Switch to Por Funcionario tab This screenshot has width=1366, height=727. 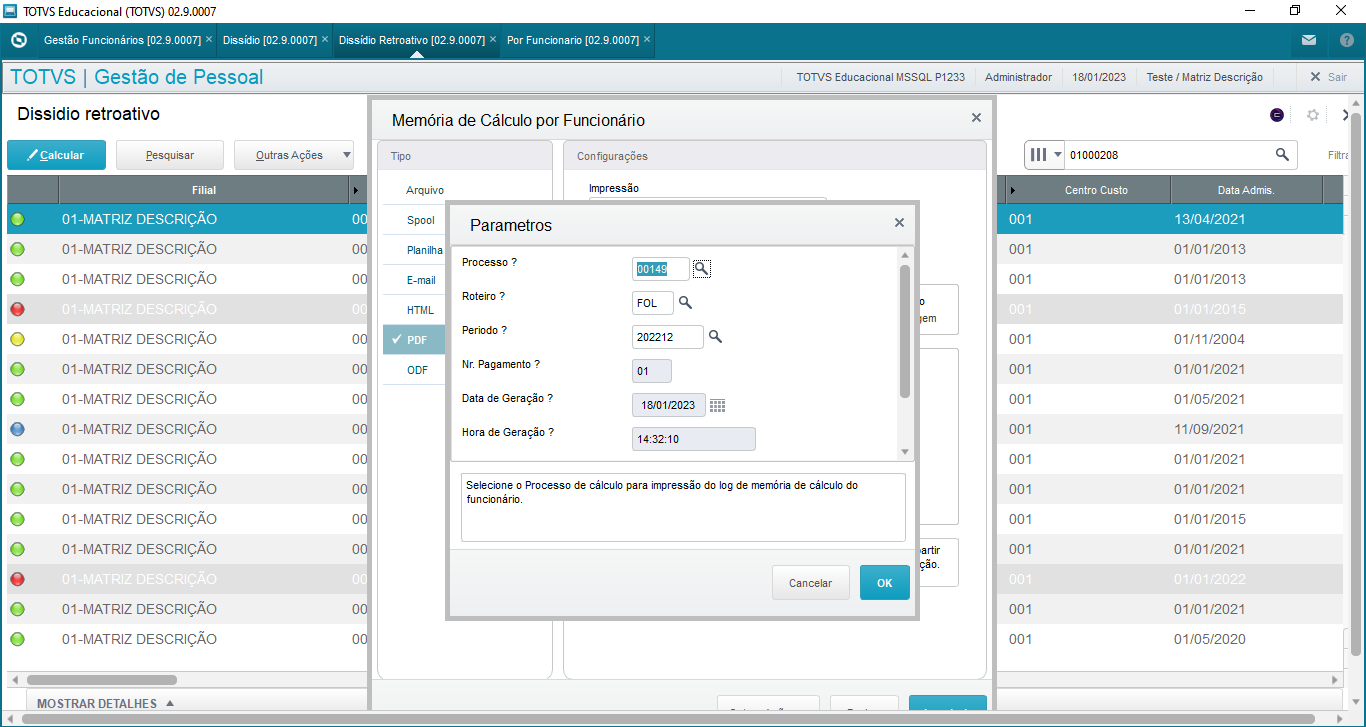[573, 40]
